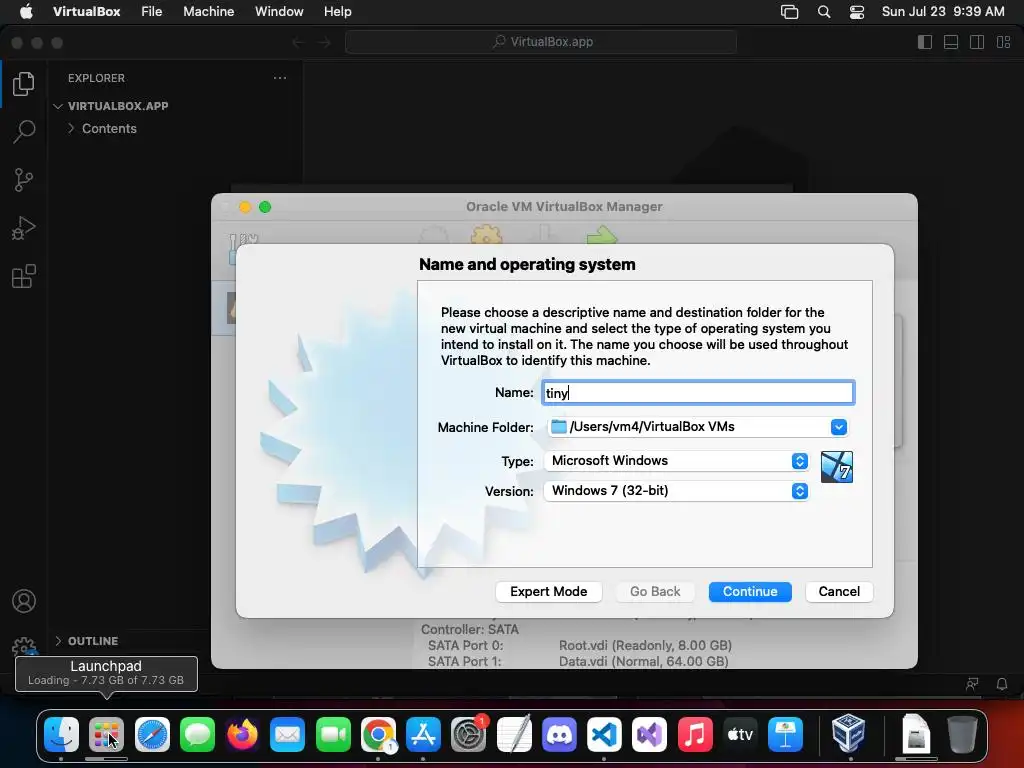This screenshot has height=768, width=1024.
Task: Open the File menu
Action: pyautogui.click(x=152, y=12)
